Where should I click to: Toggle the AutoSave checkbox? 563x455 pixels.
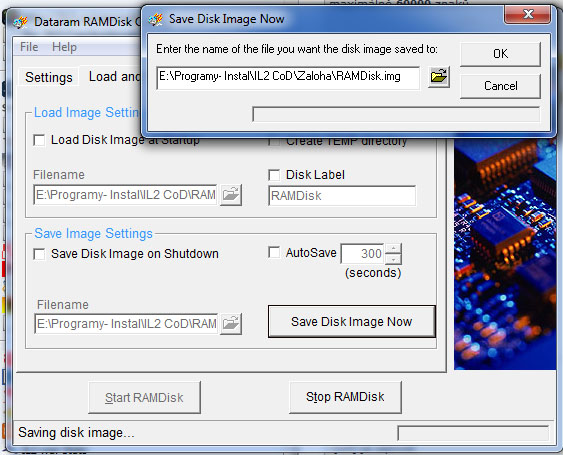pyautogui.click(x=274, y=252)
